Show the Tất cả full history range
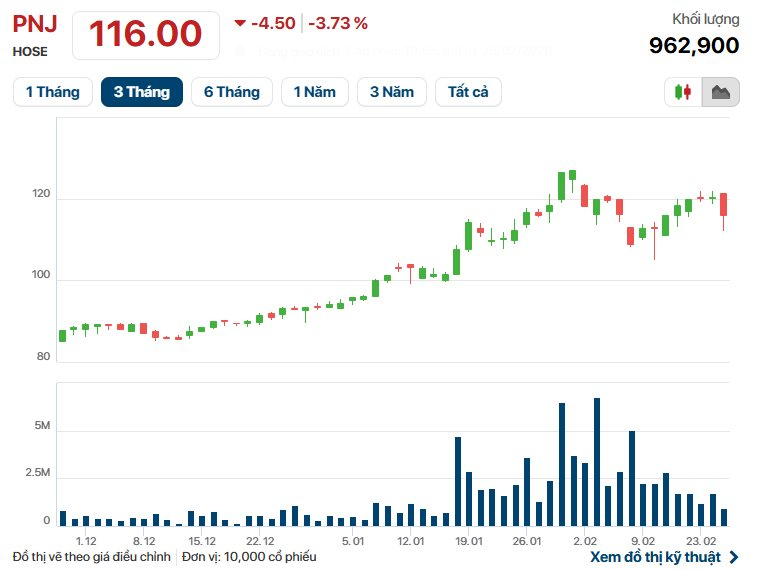This screenshot has height=570, width=759. click(468, 92)
